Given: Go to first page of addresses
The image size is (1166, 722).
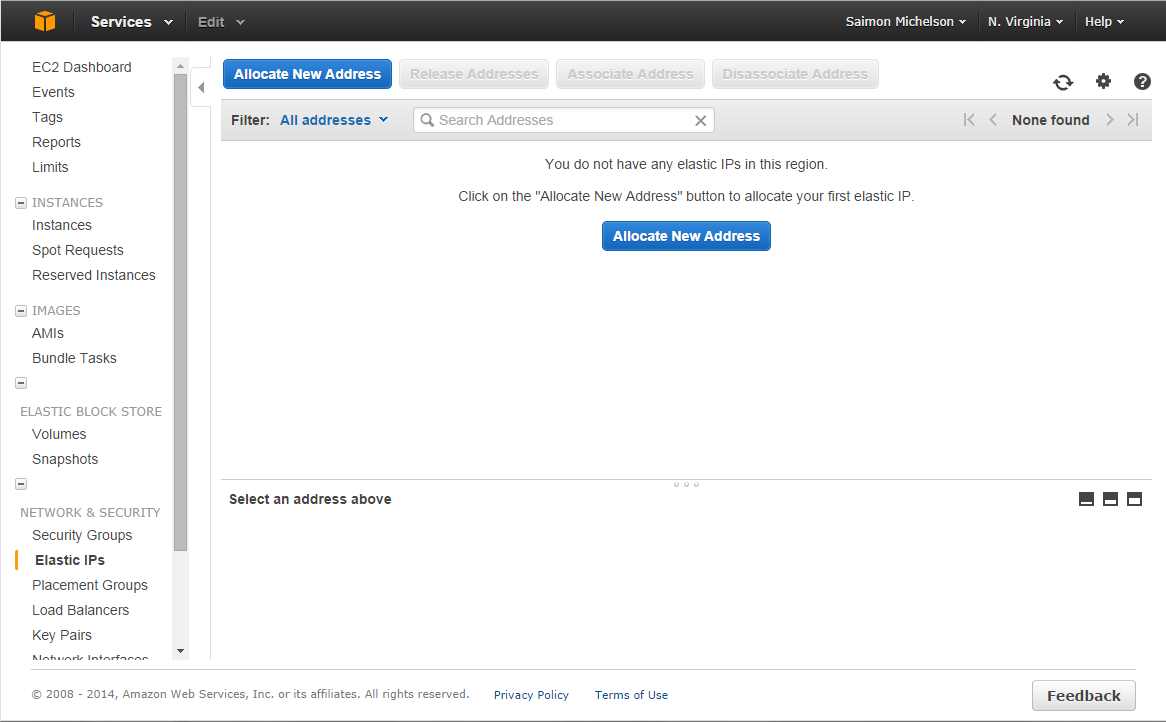Looking at the screenshot, I should point(968,120).
